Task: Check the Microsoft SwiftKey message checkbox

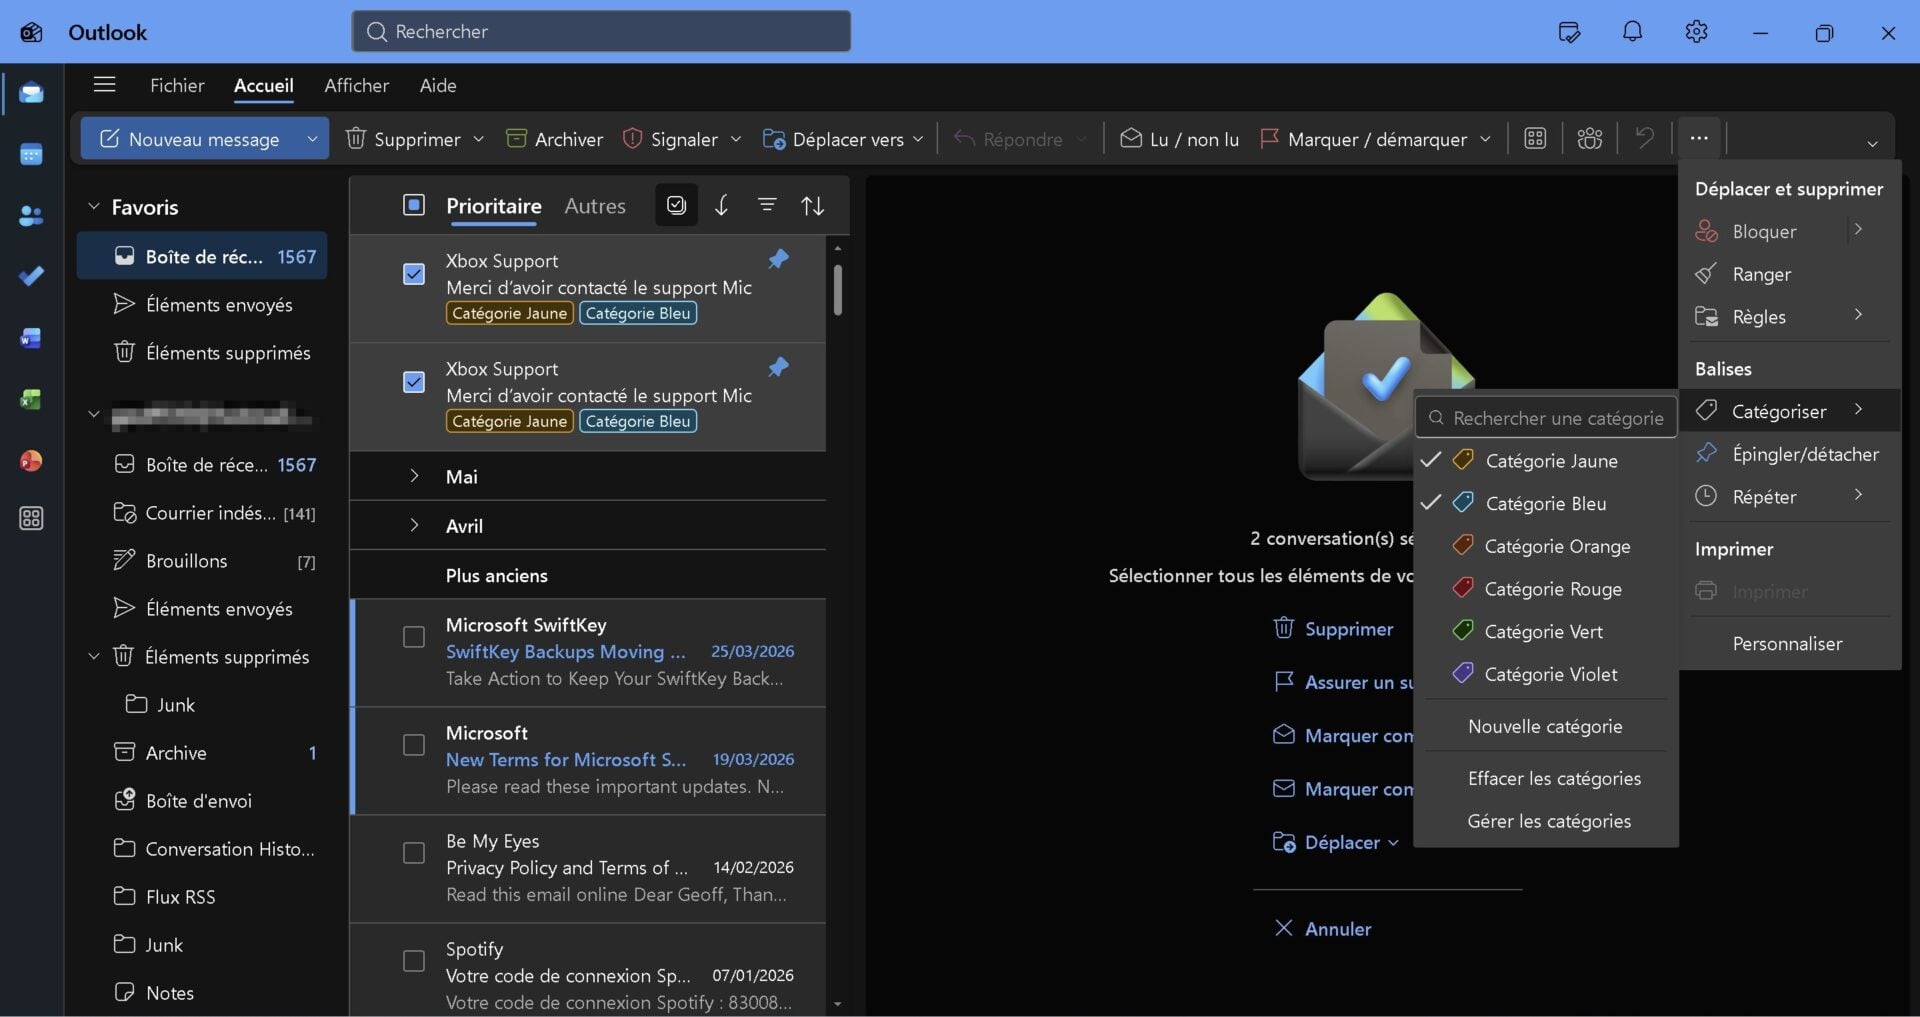Action: coord(413,637)
